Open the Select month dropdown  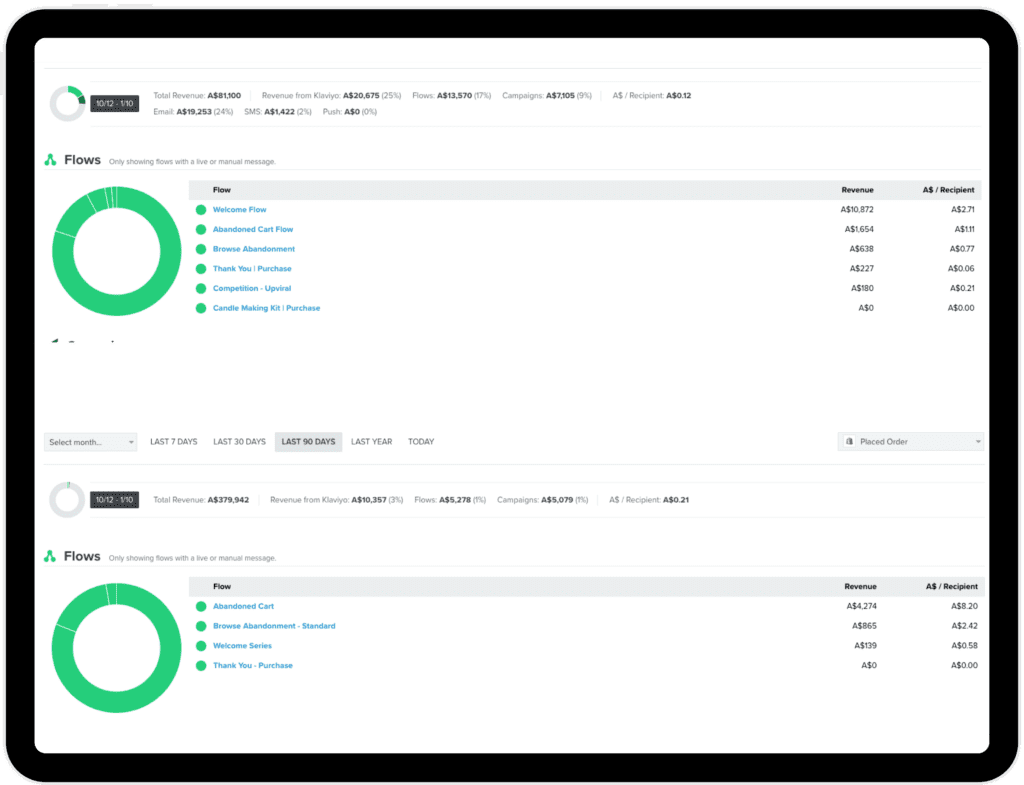pos(91,442)
